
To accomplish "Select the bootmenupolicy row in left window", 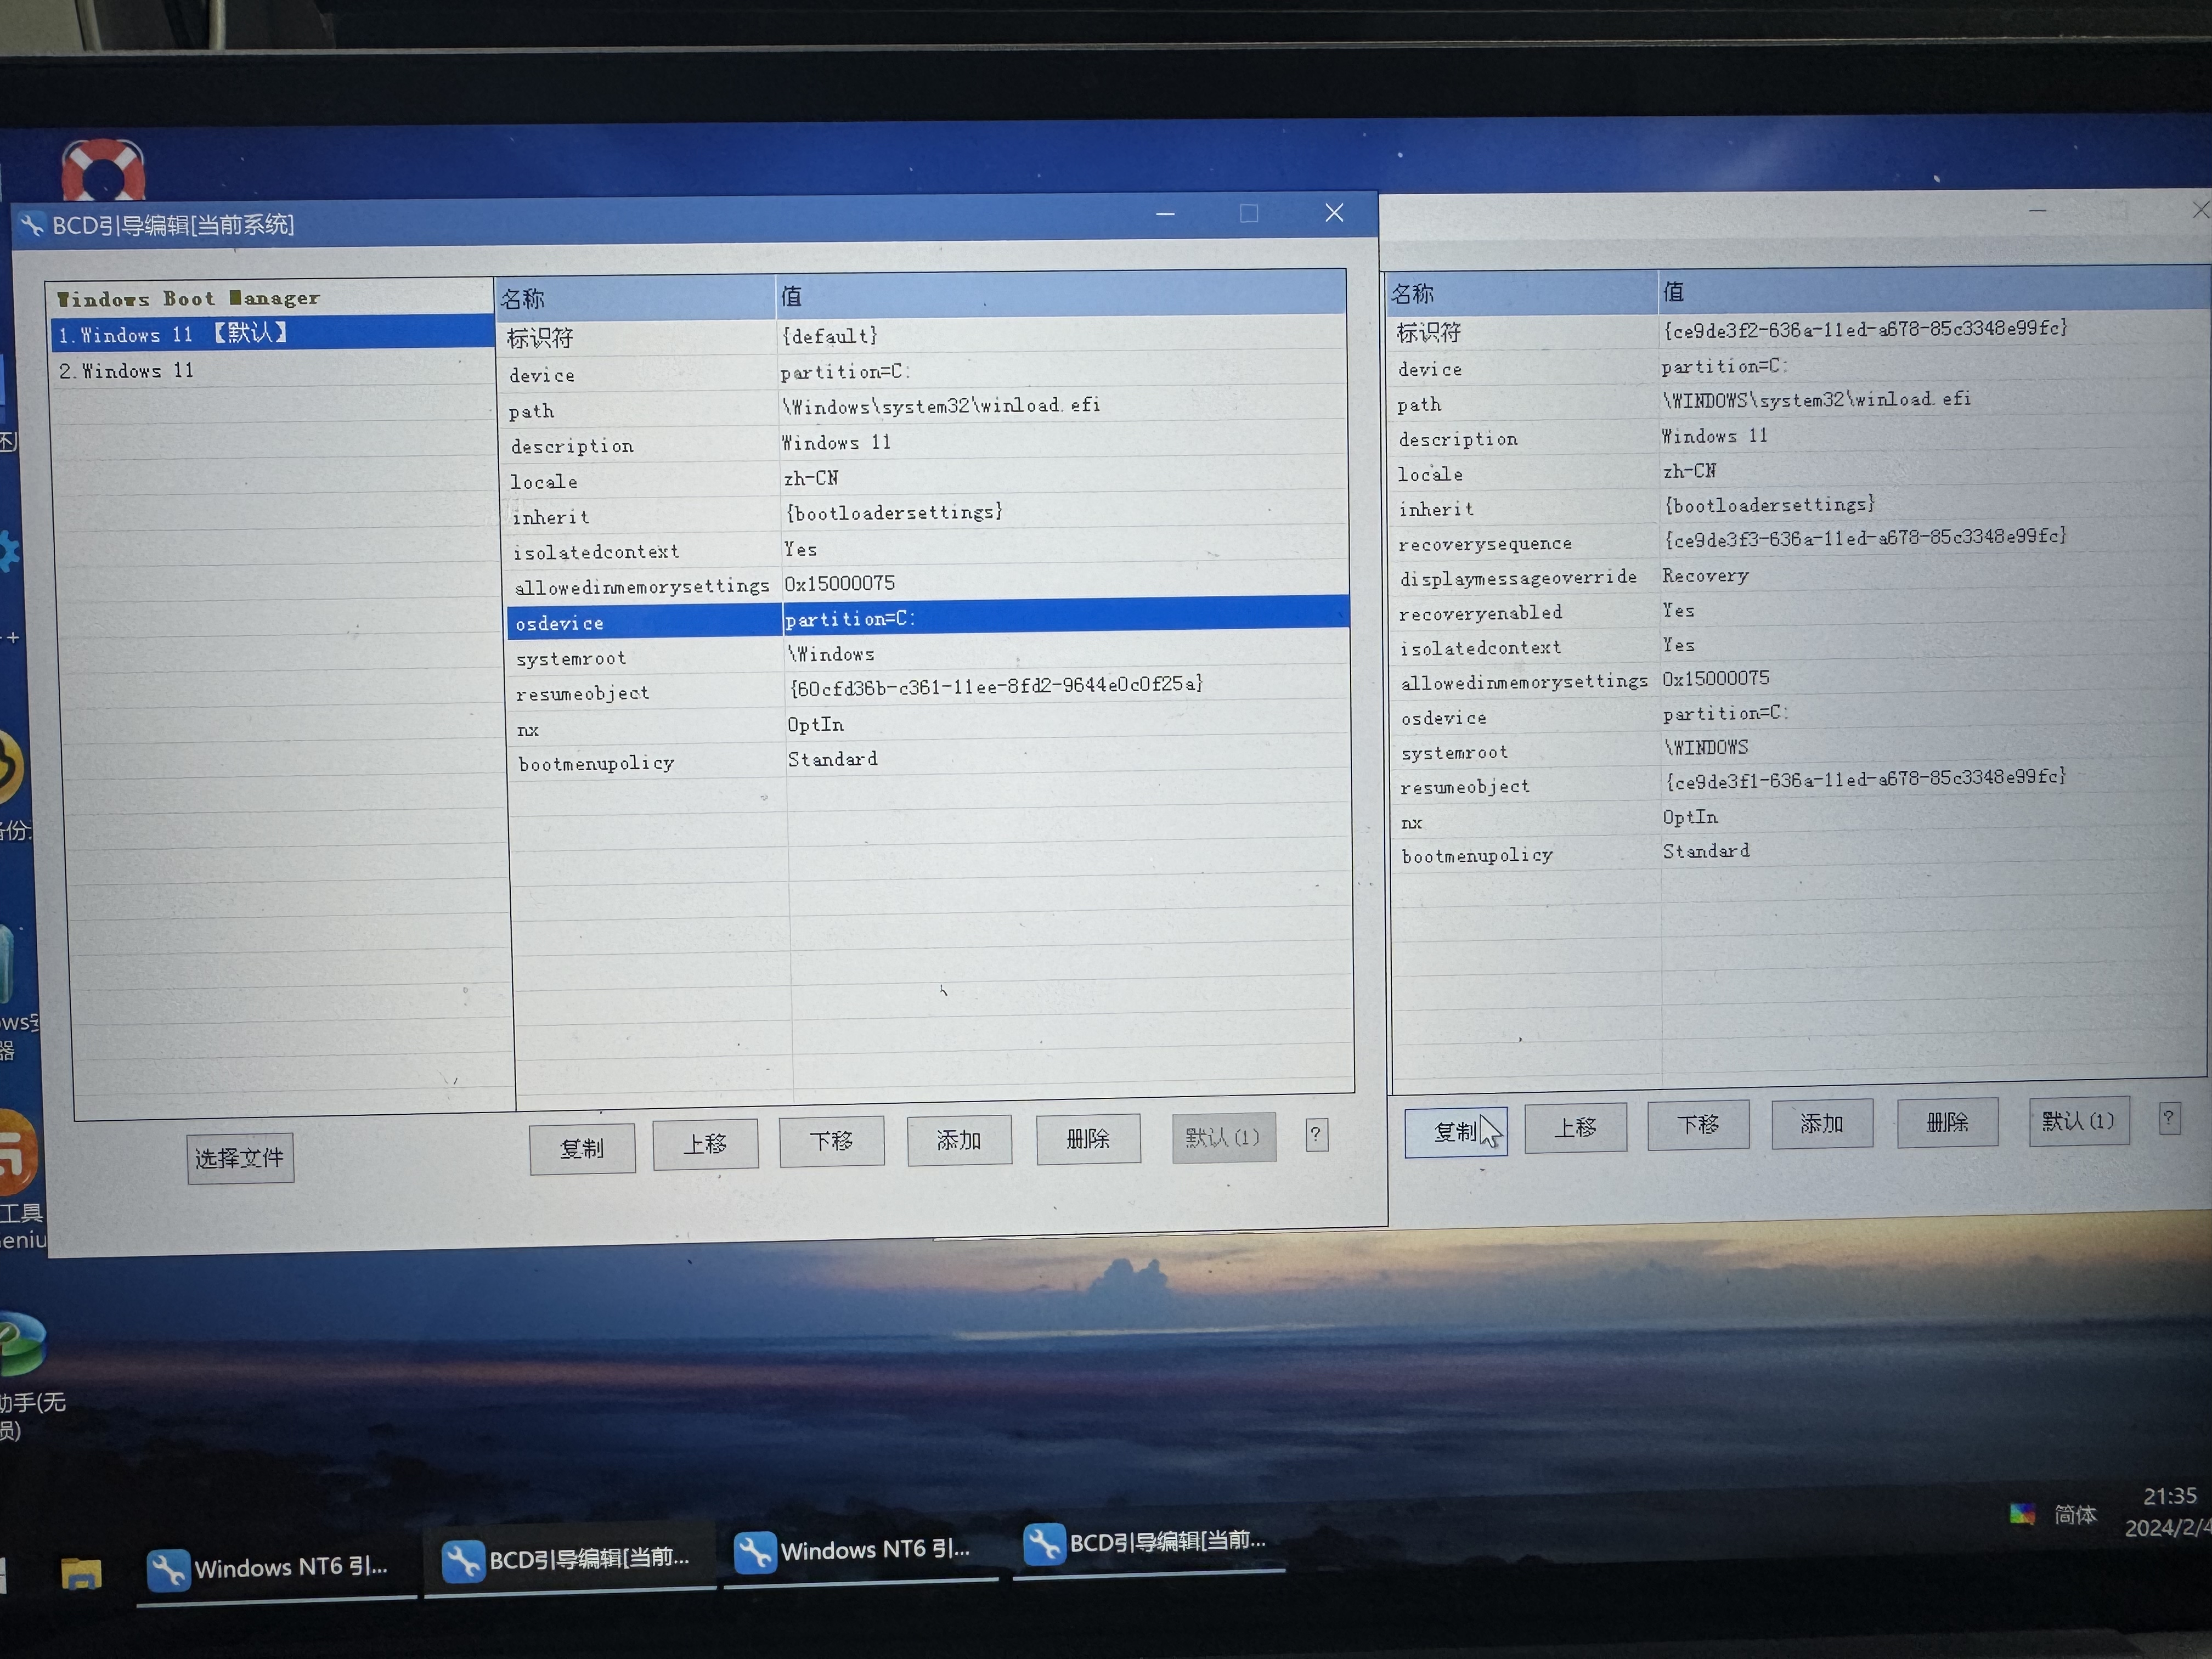I will coord(597,764).
